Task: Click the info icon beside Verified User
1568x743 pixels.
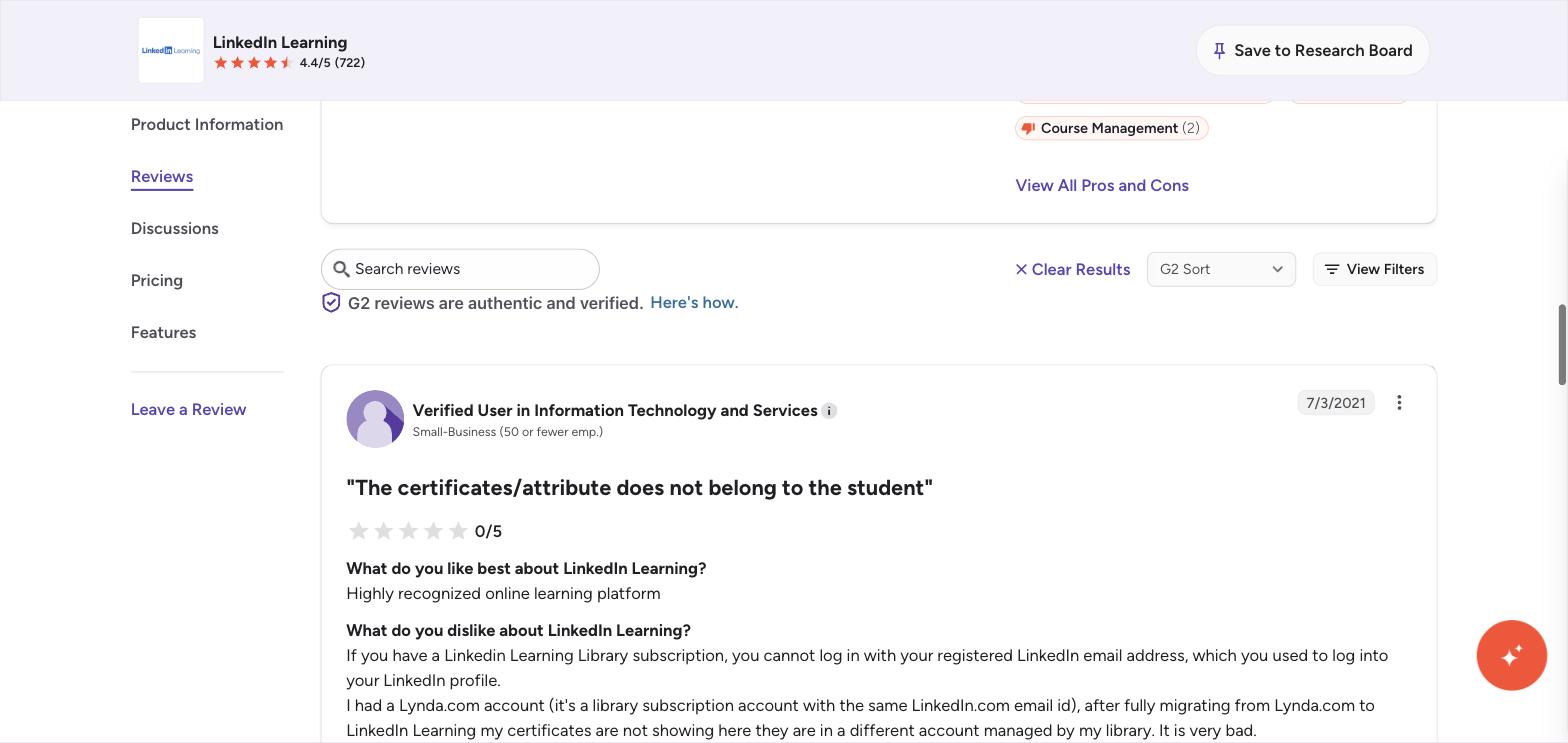Action: point(829,411)
